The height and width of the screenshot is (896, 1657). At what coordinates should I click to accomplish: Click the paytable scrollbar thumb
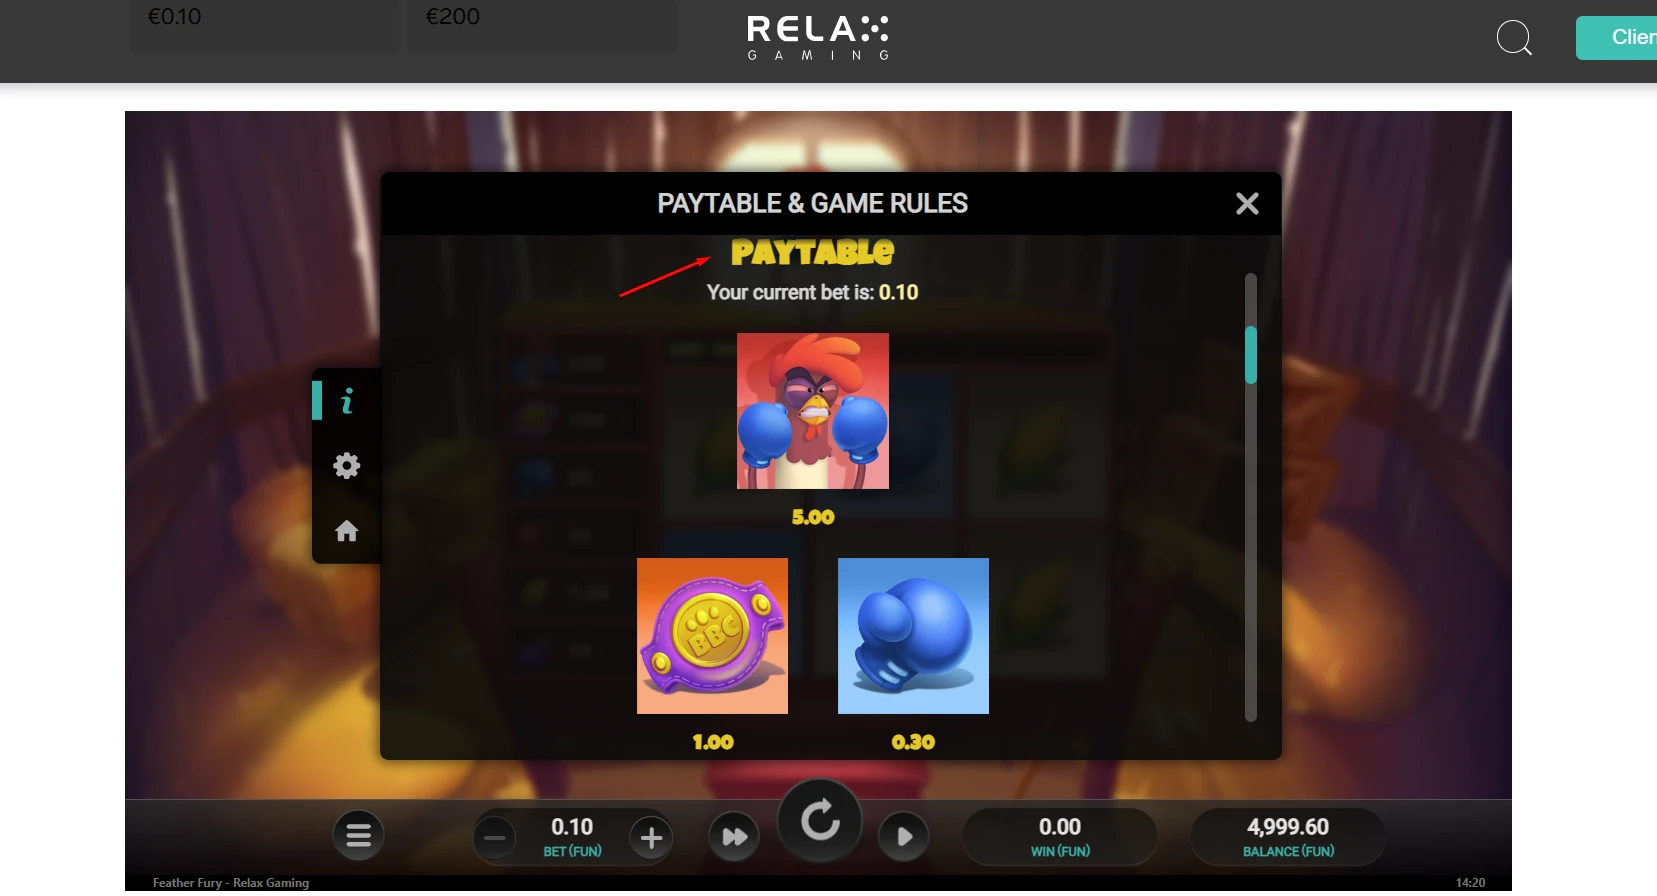pyautogui.click(x=1250, y=354)
